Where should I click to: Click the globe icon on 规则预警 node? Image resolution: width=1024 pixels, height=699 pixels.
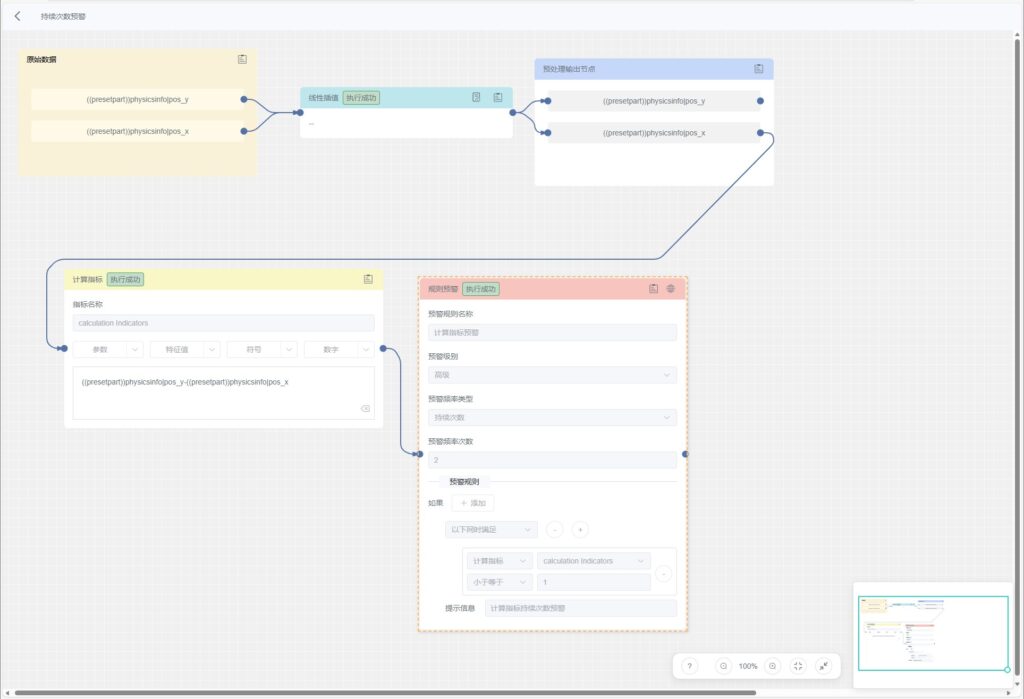coord(671,288)
